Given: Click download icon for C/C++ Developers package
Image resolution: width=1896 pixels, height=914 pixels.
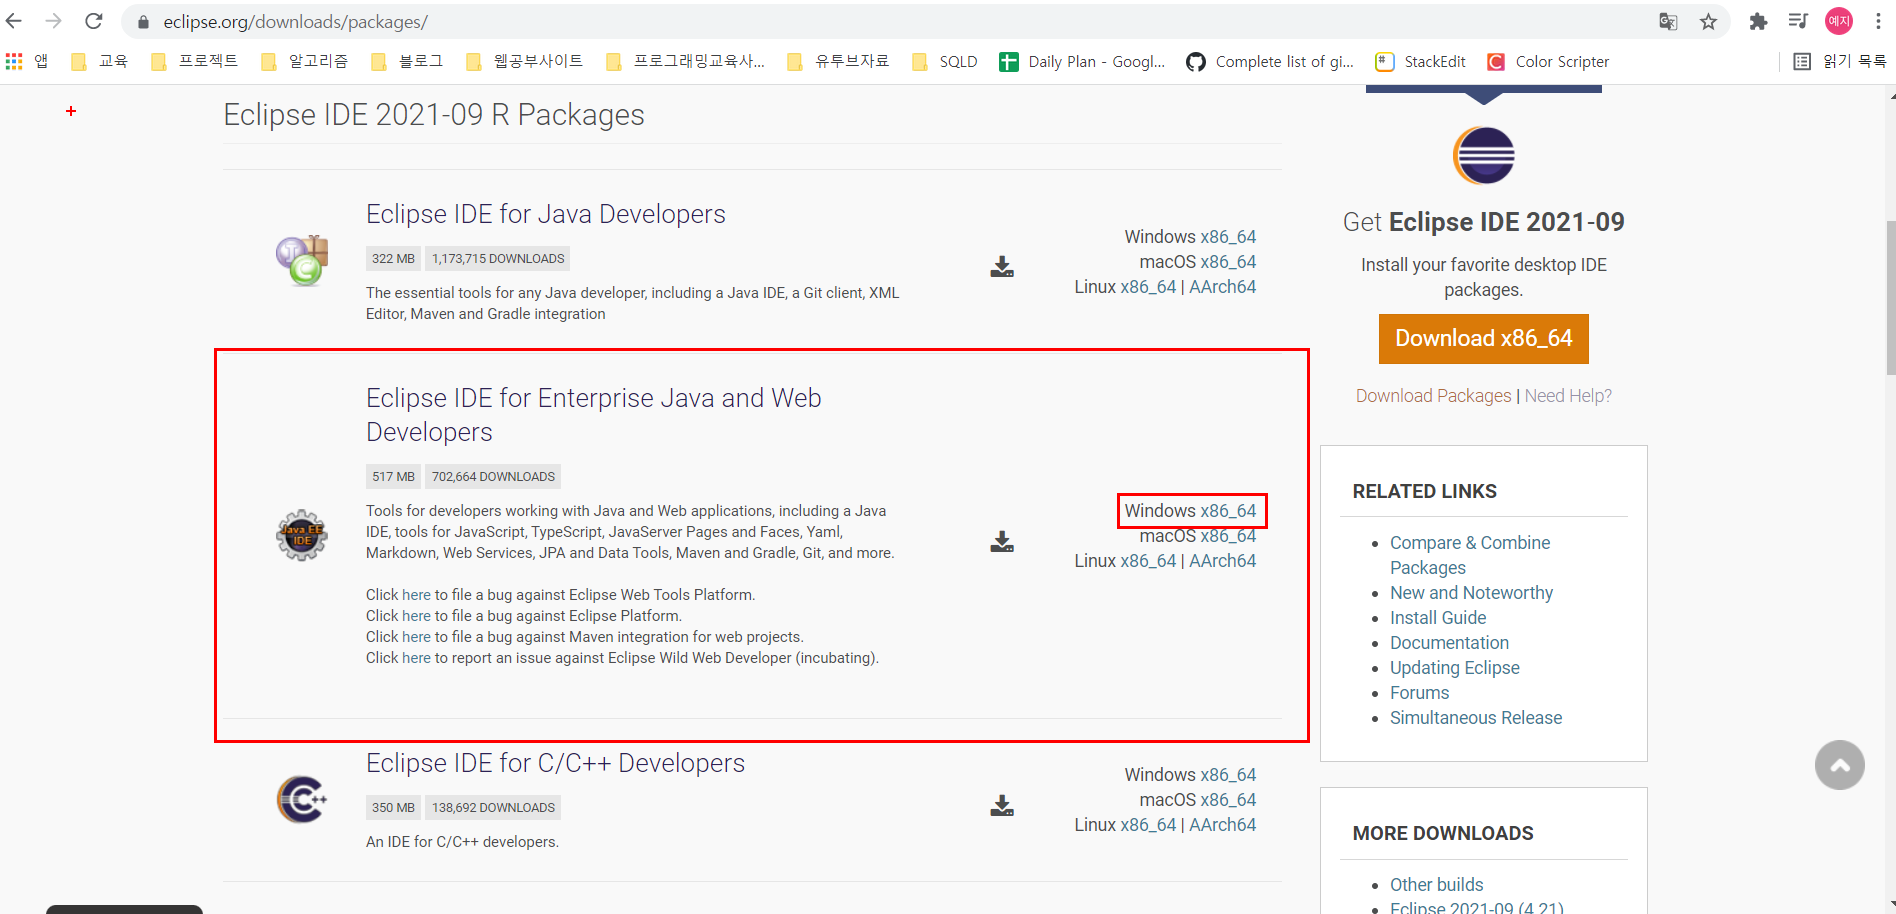Looking at the screenshot, I should click(1002, 805).
